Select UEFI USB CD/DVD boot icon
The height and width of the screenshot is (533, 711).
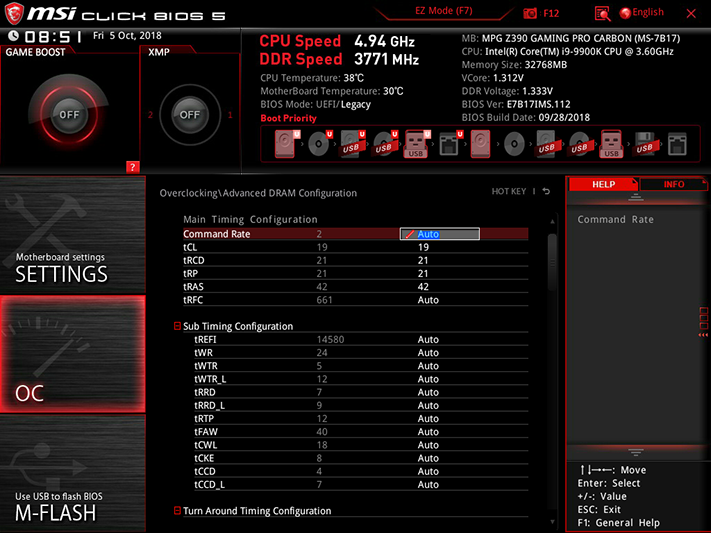pos(385,144)
